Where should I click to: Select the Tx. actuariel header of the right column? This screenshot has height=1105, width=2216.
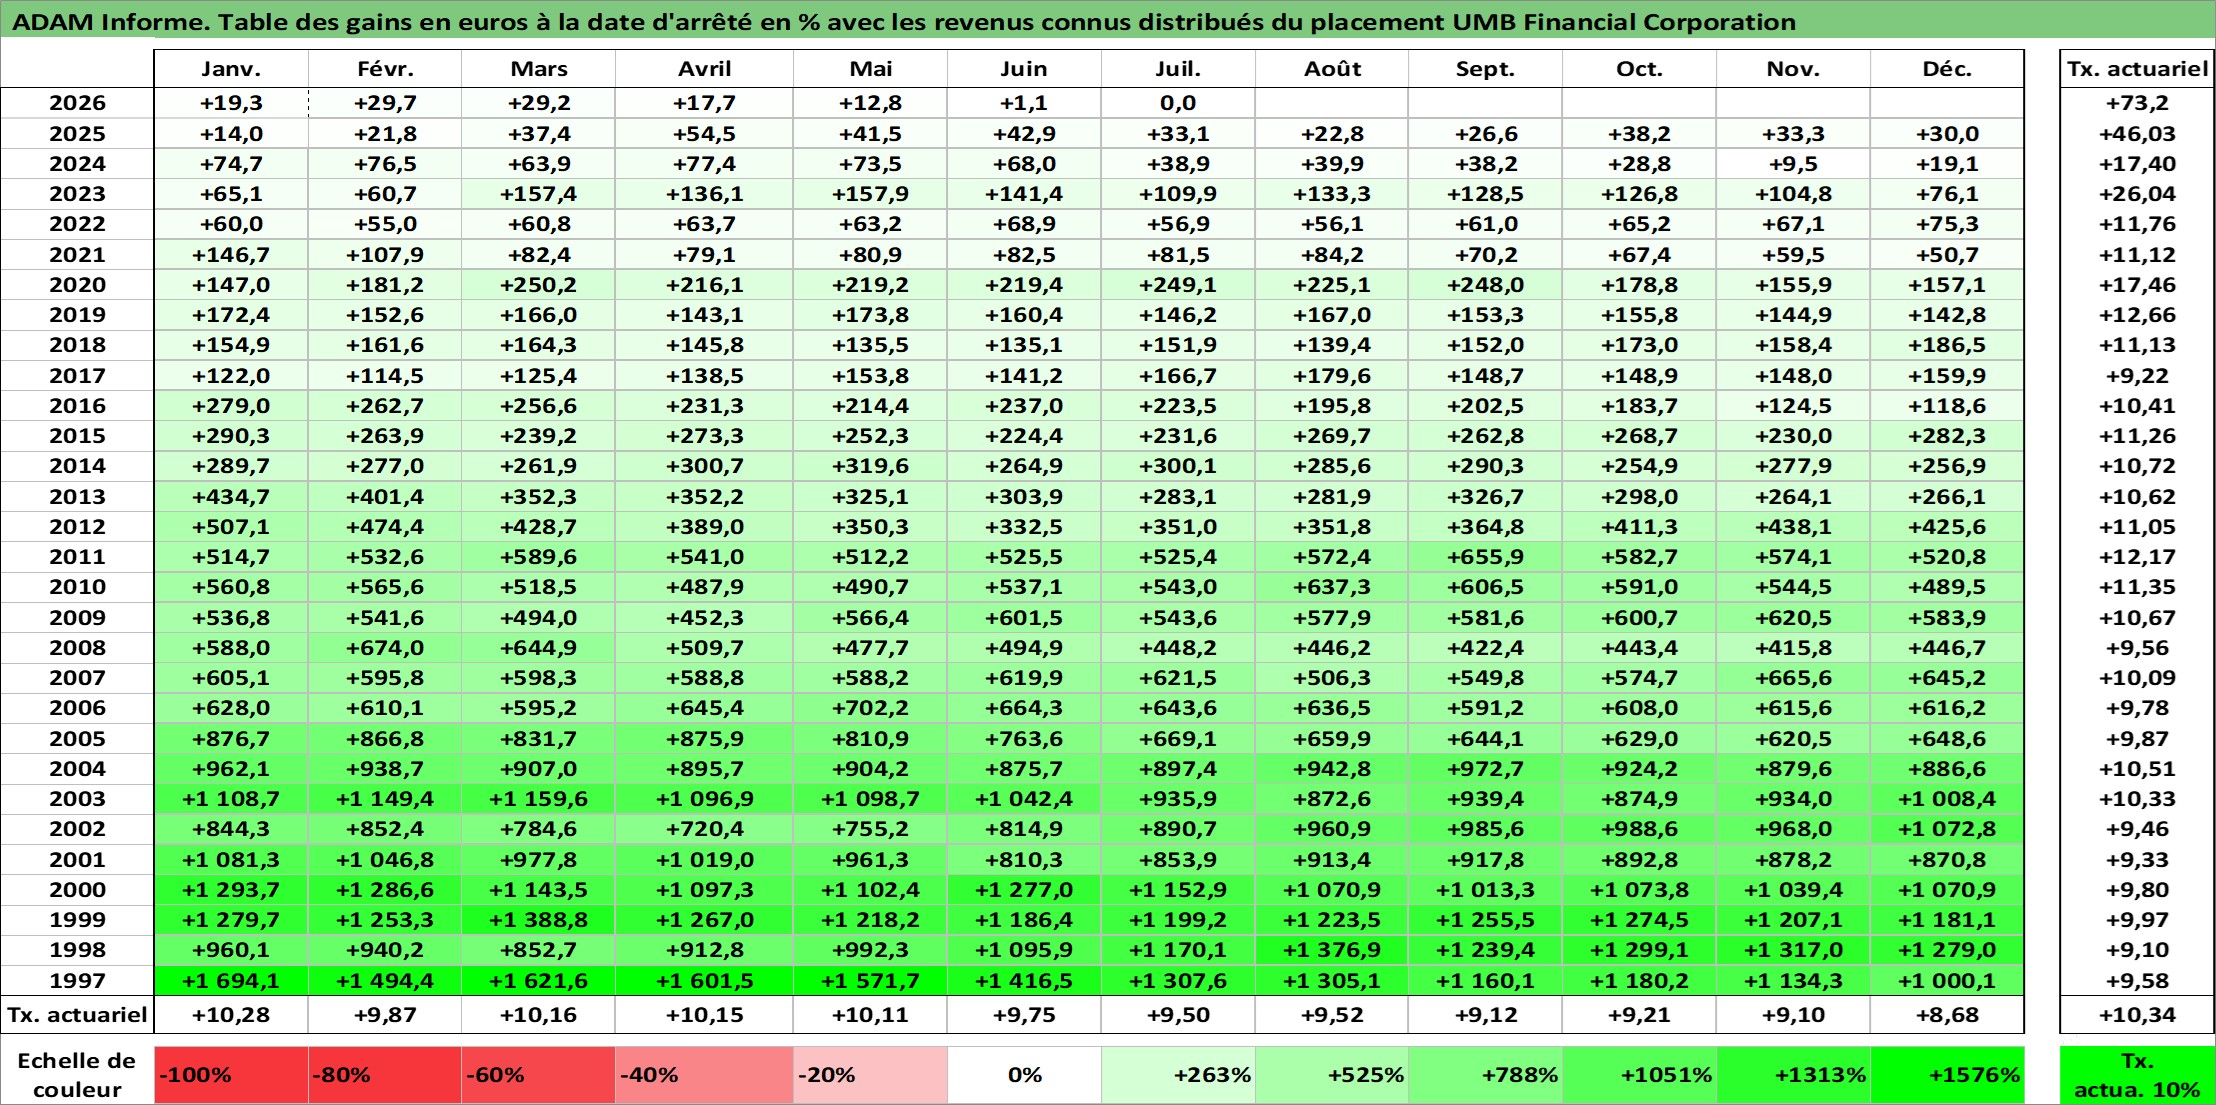(x=2137, y=69)
